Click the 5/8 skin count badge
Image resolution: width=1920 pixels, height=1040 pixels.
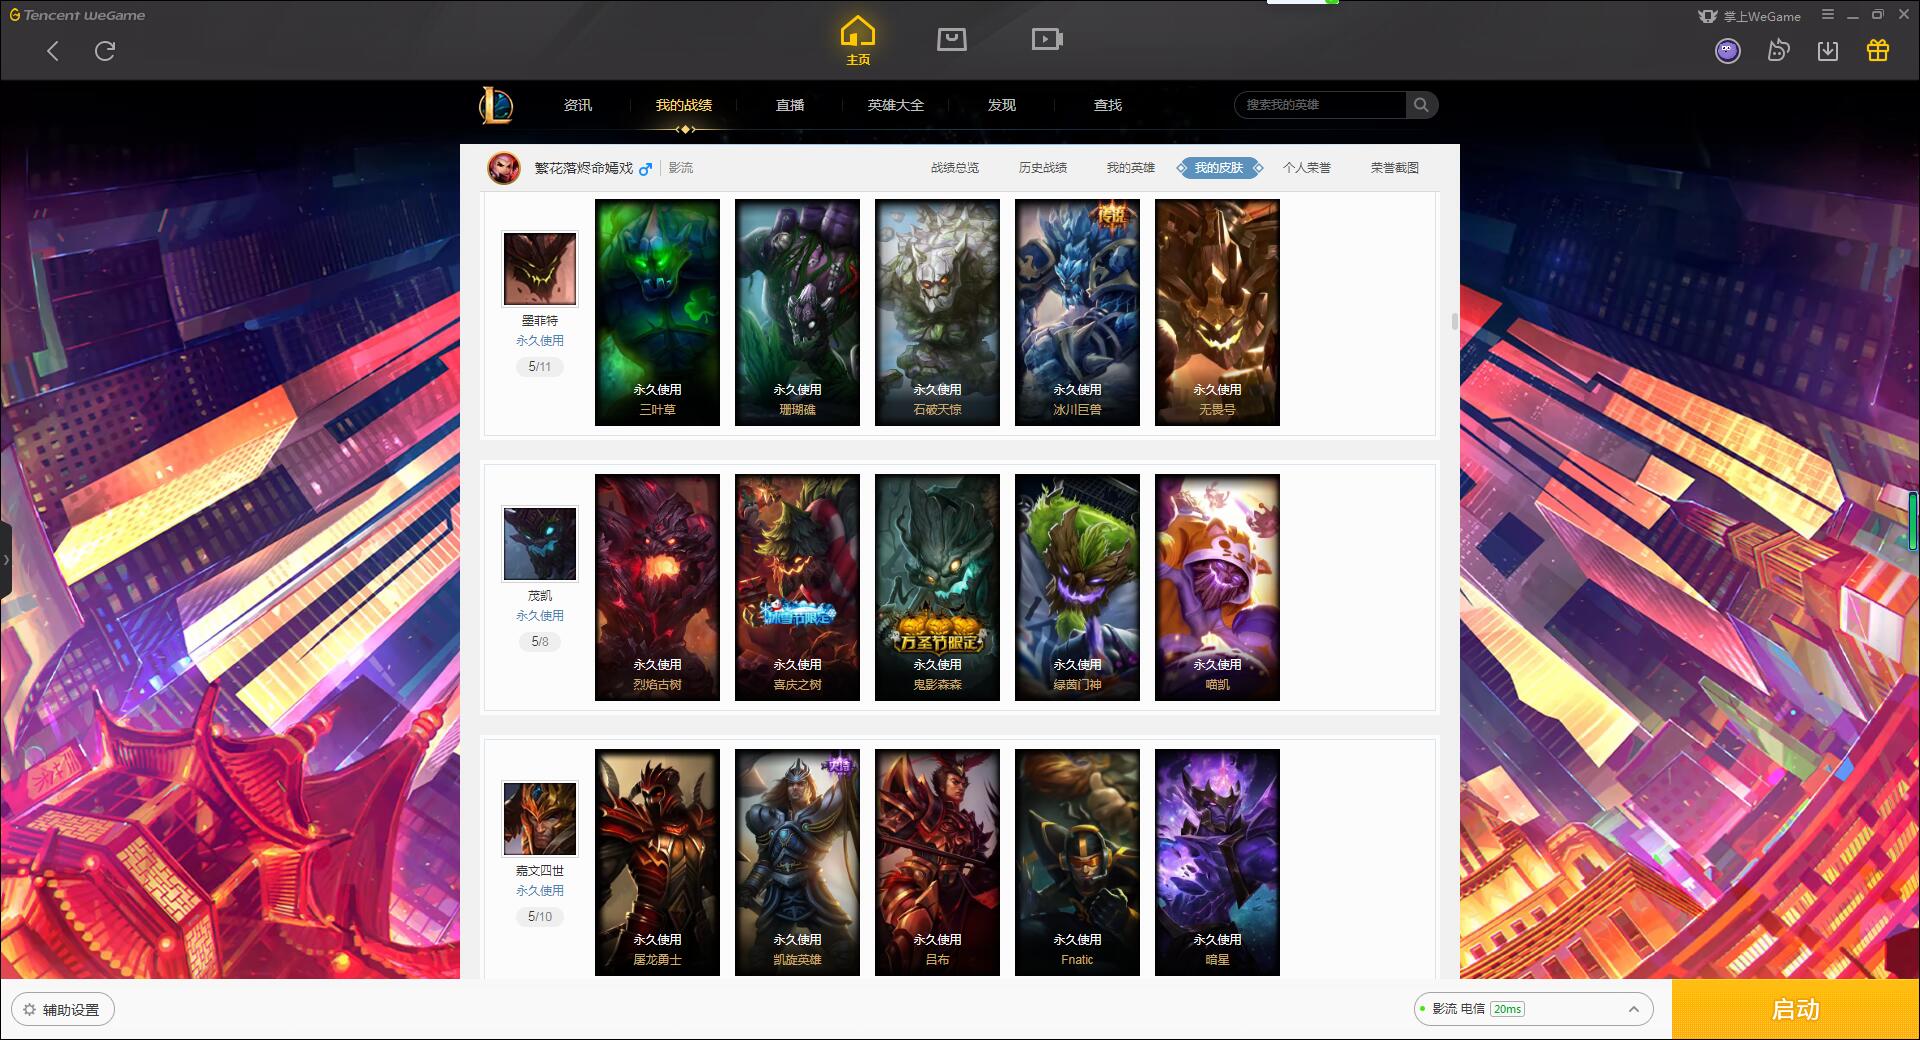tap(539, 642)
